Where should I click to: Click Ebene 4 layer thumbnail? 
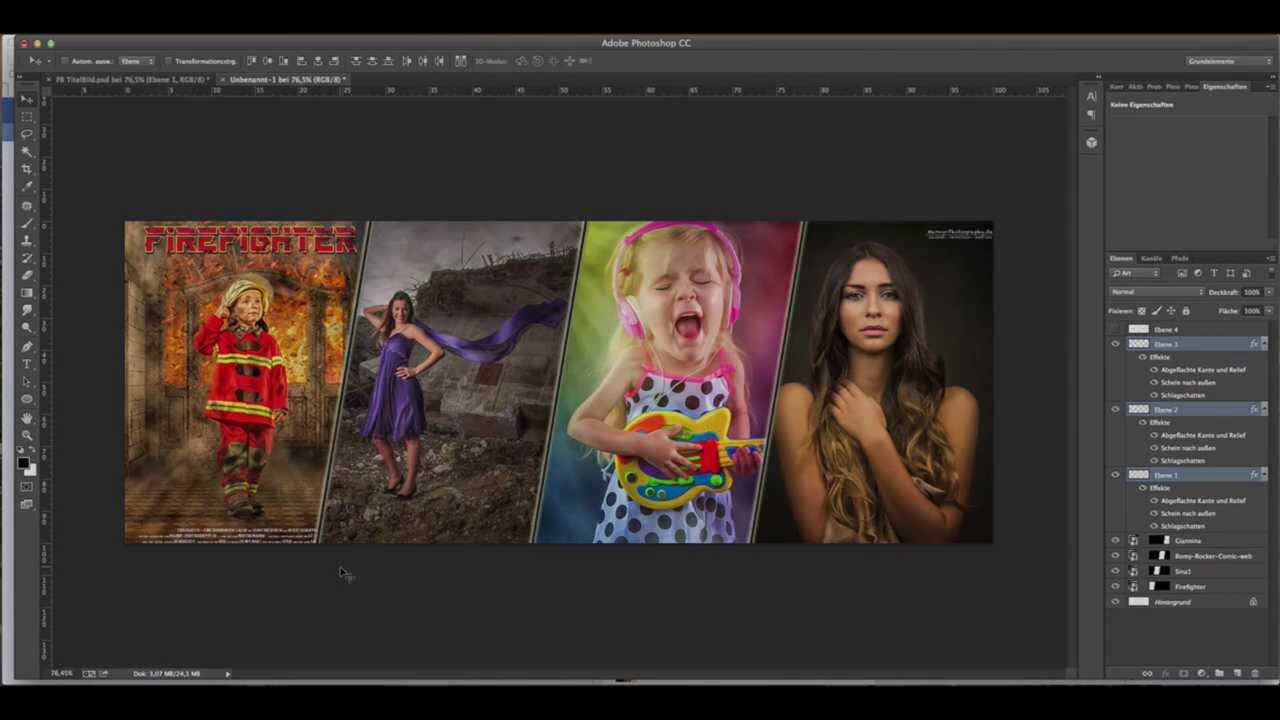tap(1138, 329)
